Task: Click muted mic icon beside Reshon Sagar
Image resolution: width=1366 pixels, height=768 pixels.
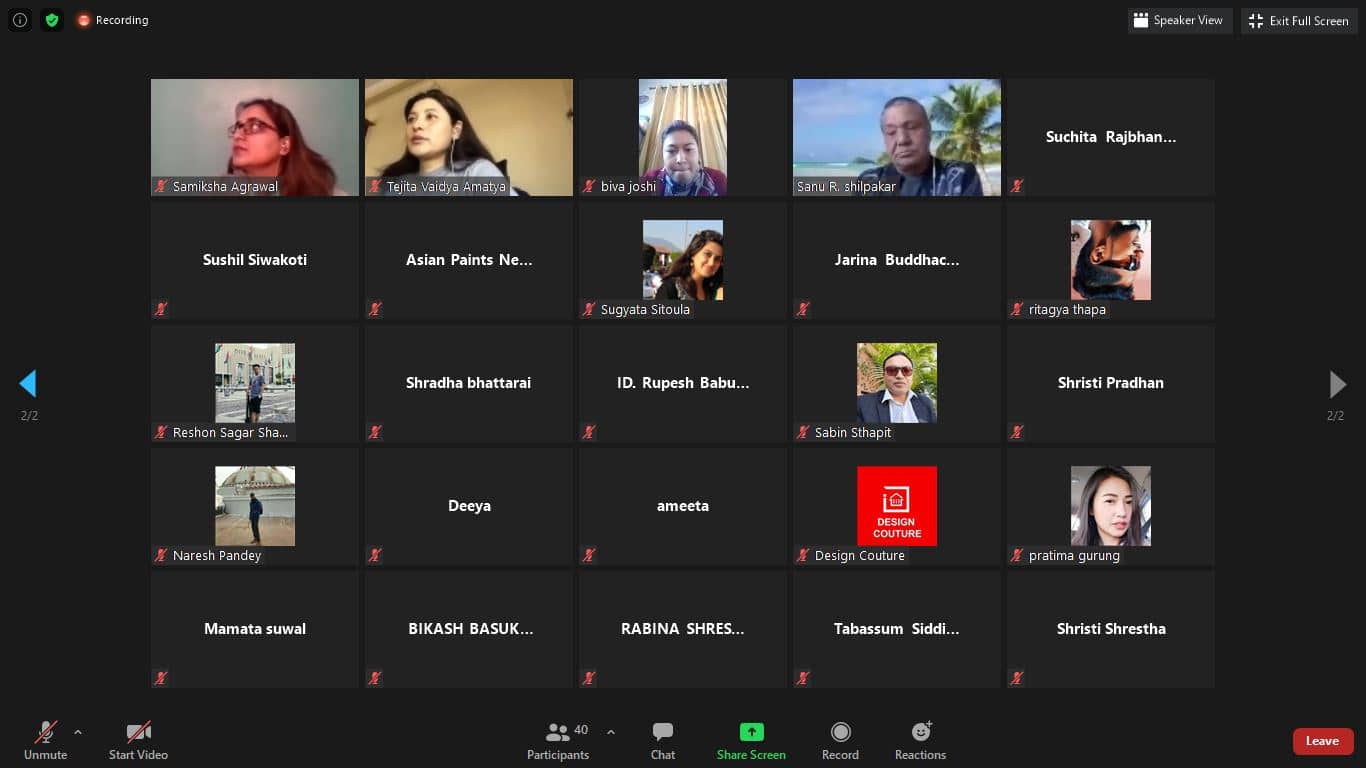Action: click(161, 432)
